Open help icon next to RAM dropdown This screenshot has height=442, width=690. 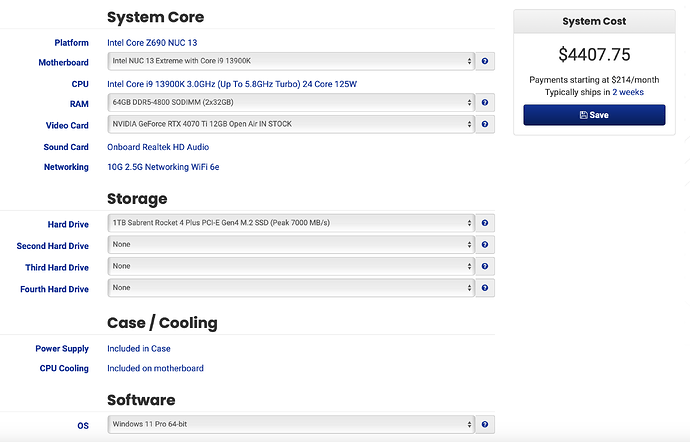point(485,103)
